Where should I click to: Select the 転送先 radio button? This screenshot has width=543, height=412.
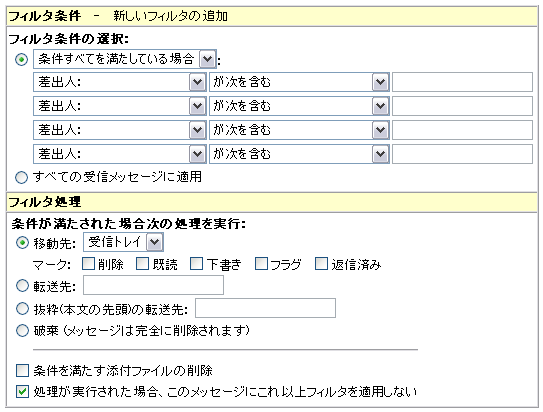(x=22, y=286)
